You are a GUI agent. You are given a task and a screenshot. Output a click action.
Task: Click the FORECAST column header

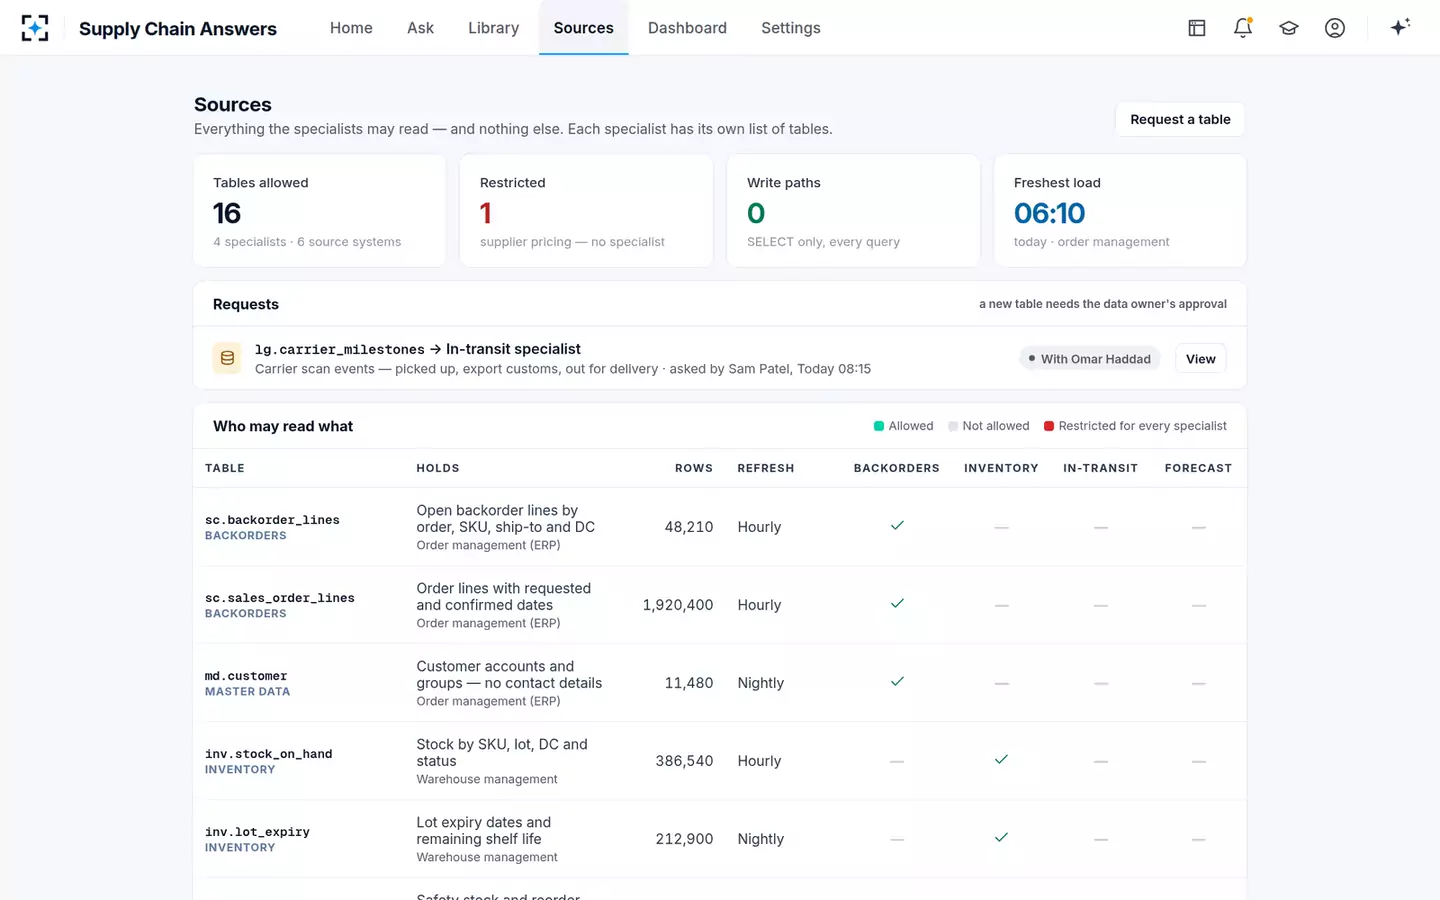click(1198, 468)
